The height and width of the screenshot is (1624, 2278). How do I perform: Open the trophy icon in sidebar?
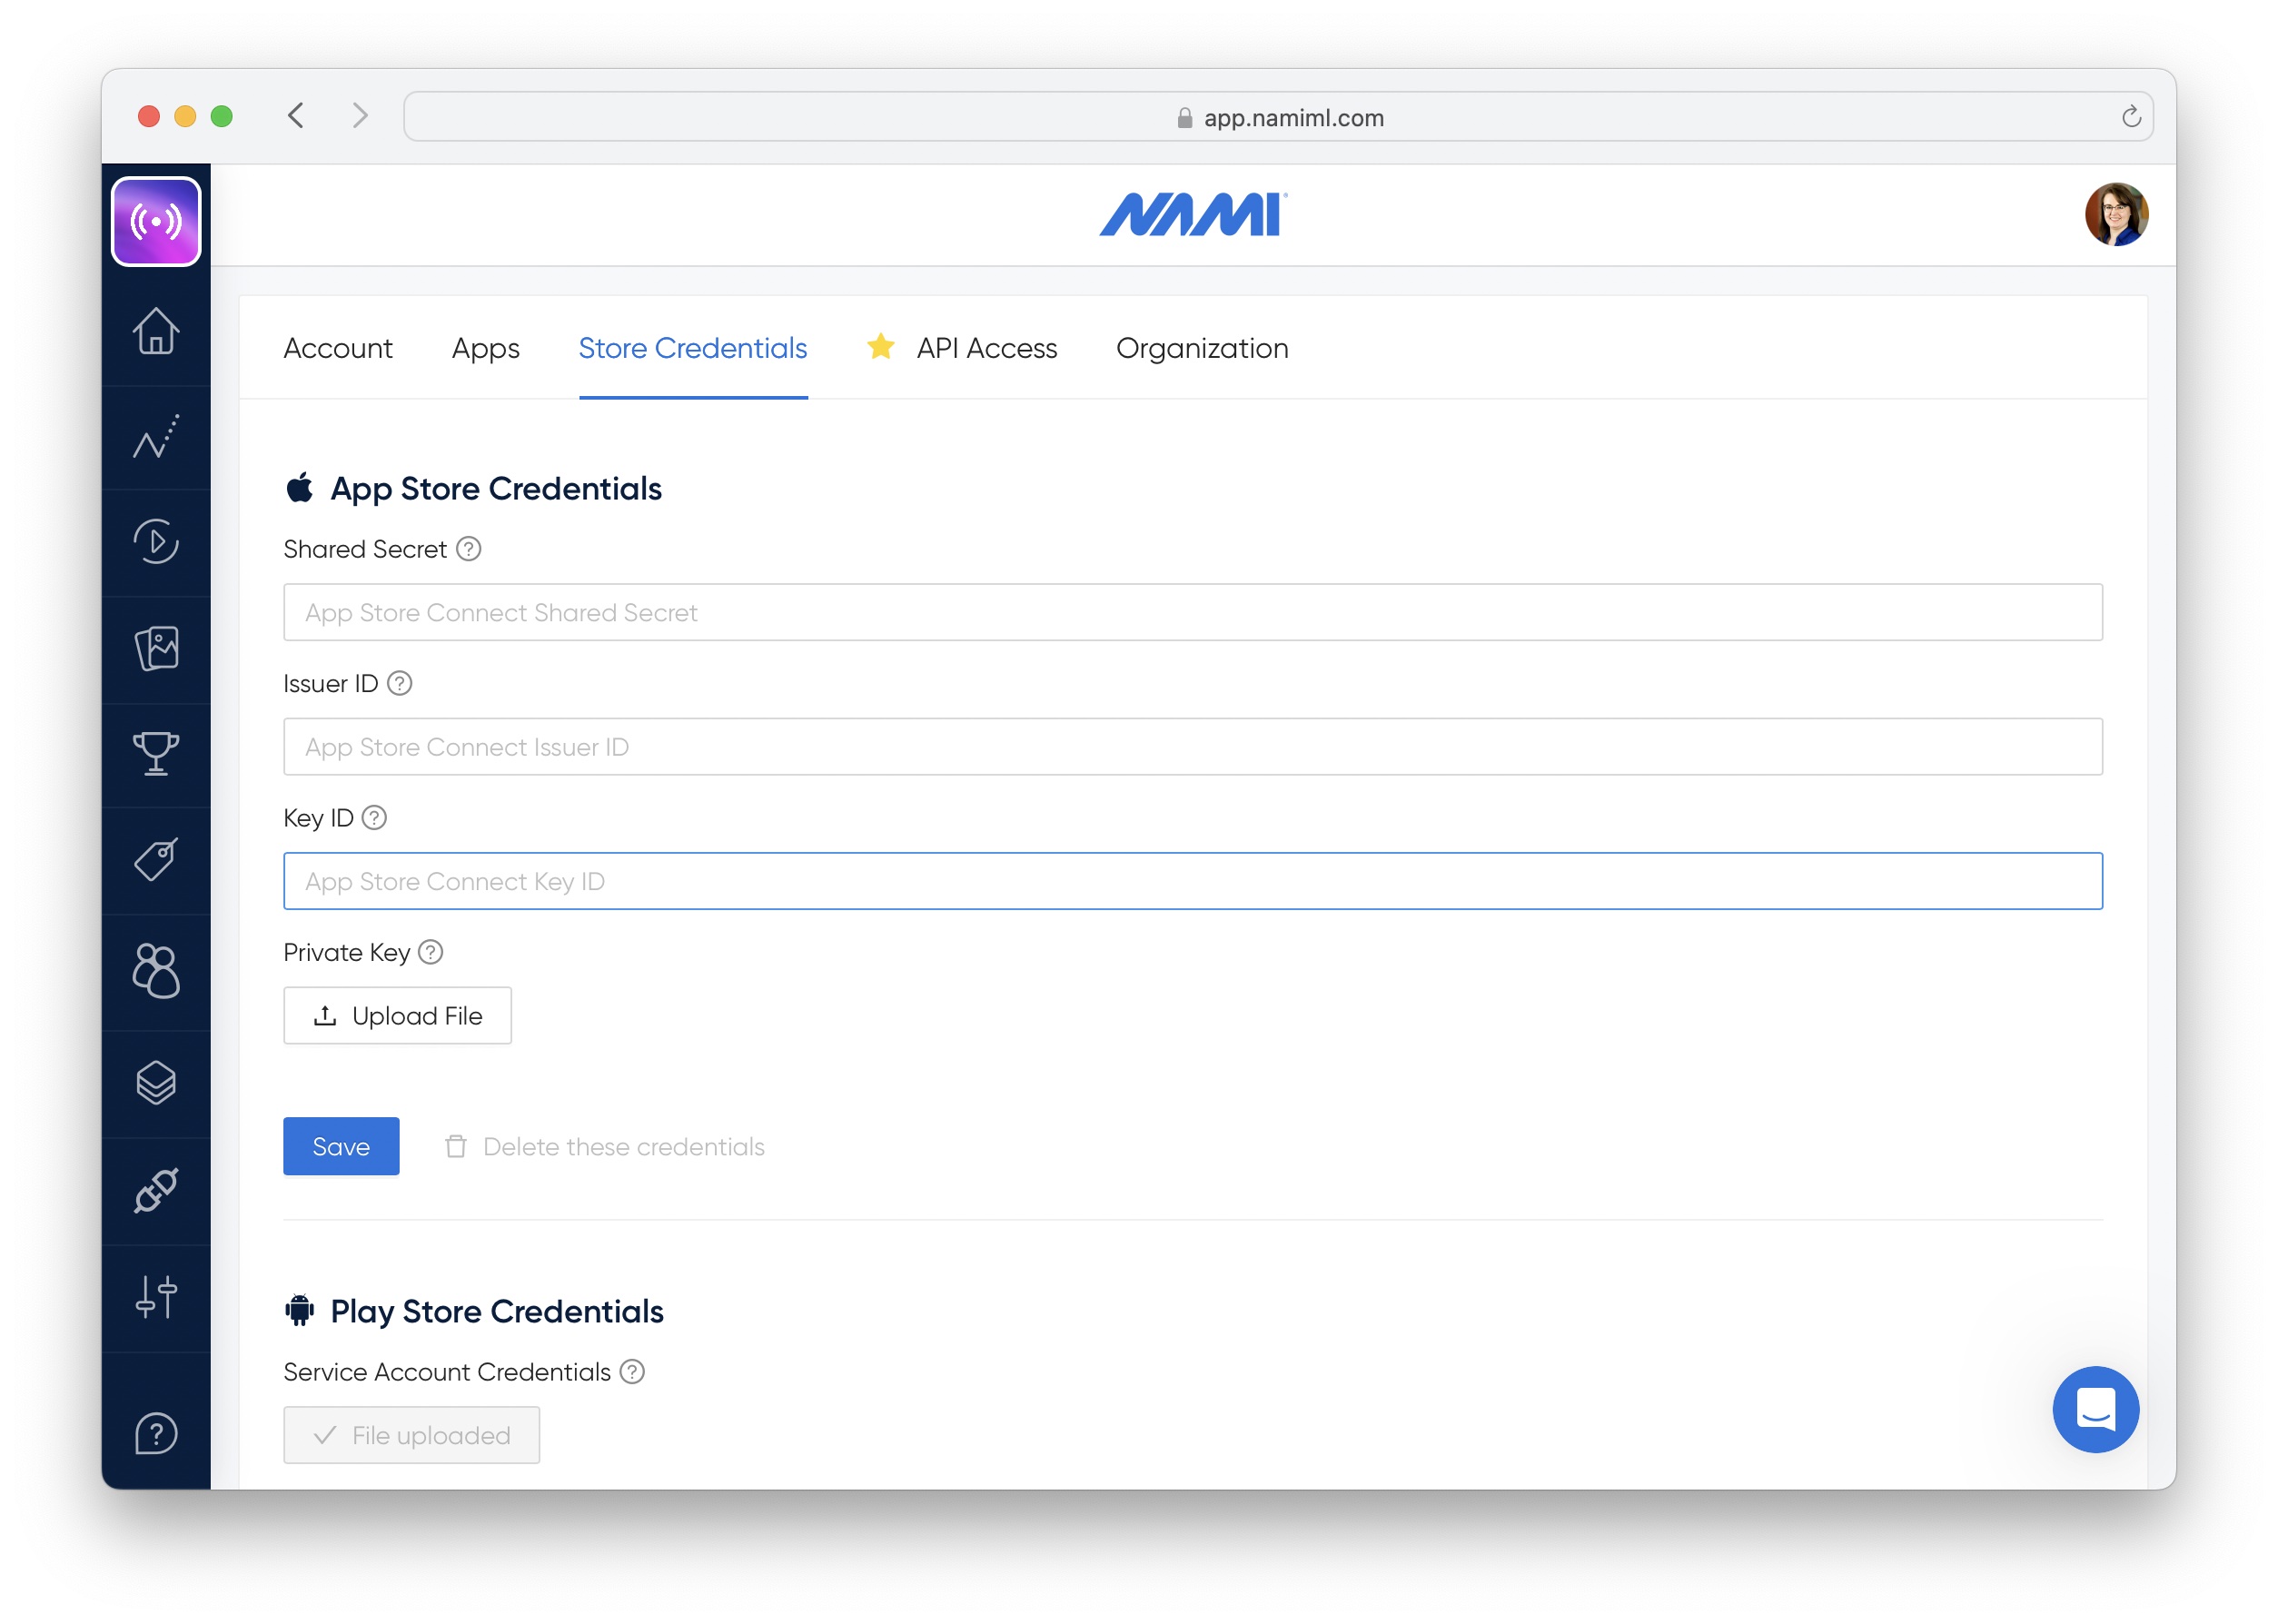[x=156, y=754]
